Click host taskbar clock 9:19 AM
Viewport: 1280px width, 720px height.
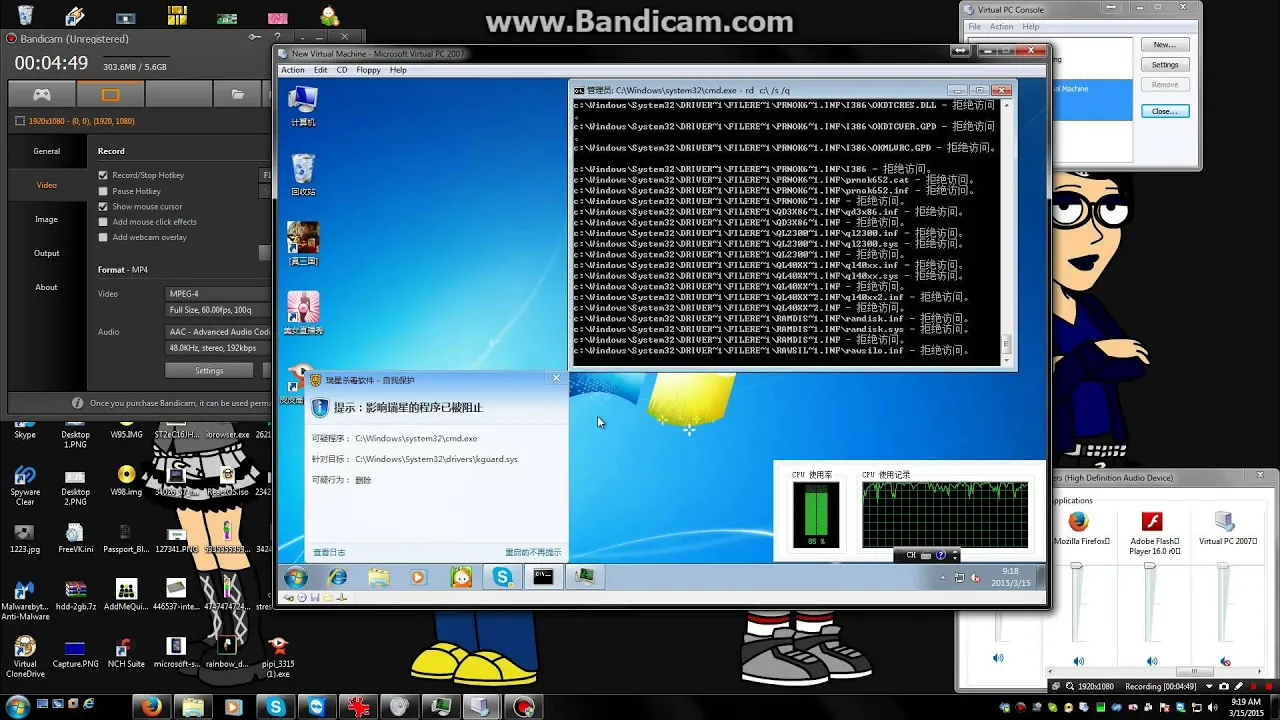pyautogui.click(x=1245, y=707)
